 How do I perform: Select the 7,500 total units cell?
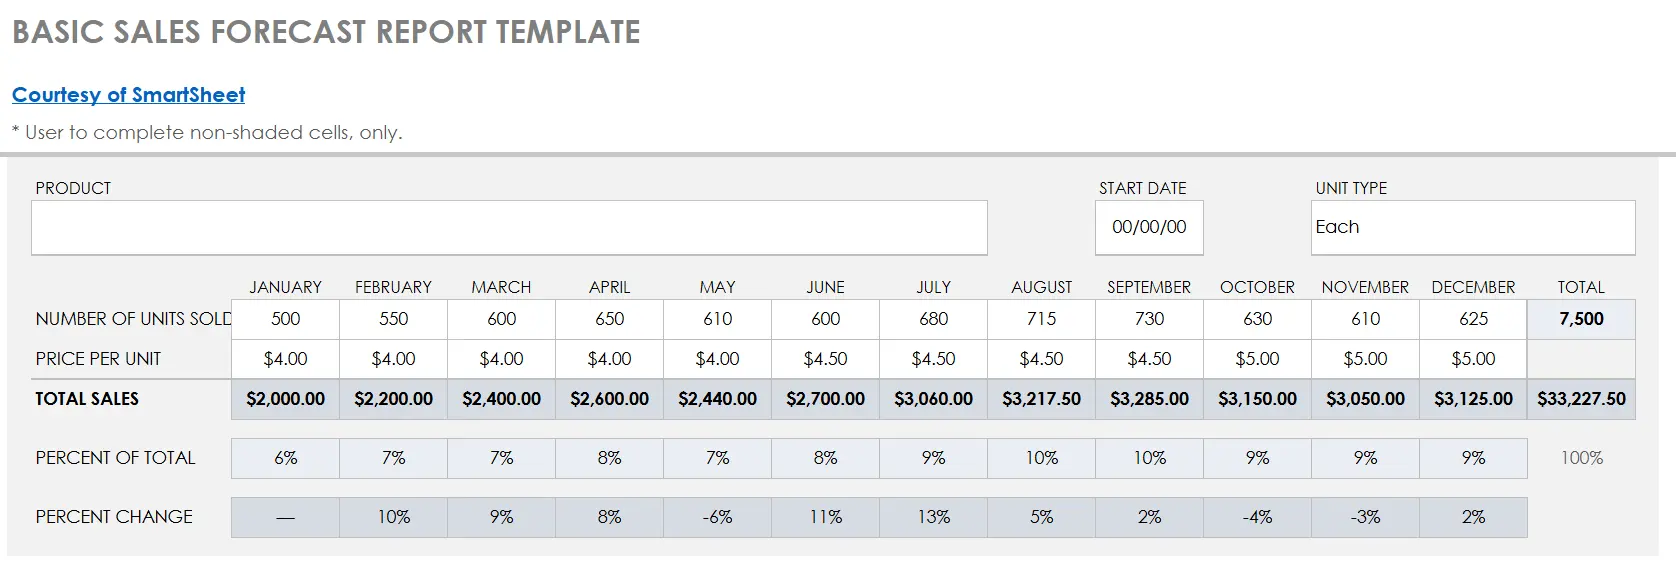[1581, 319]
